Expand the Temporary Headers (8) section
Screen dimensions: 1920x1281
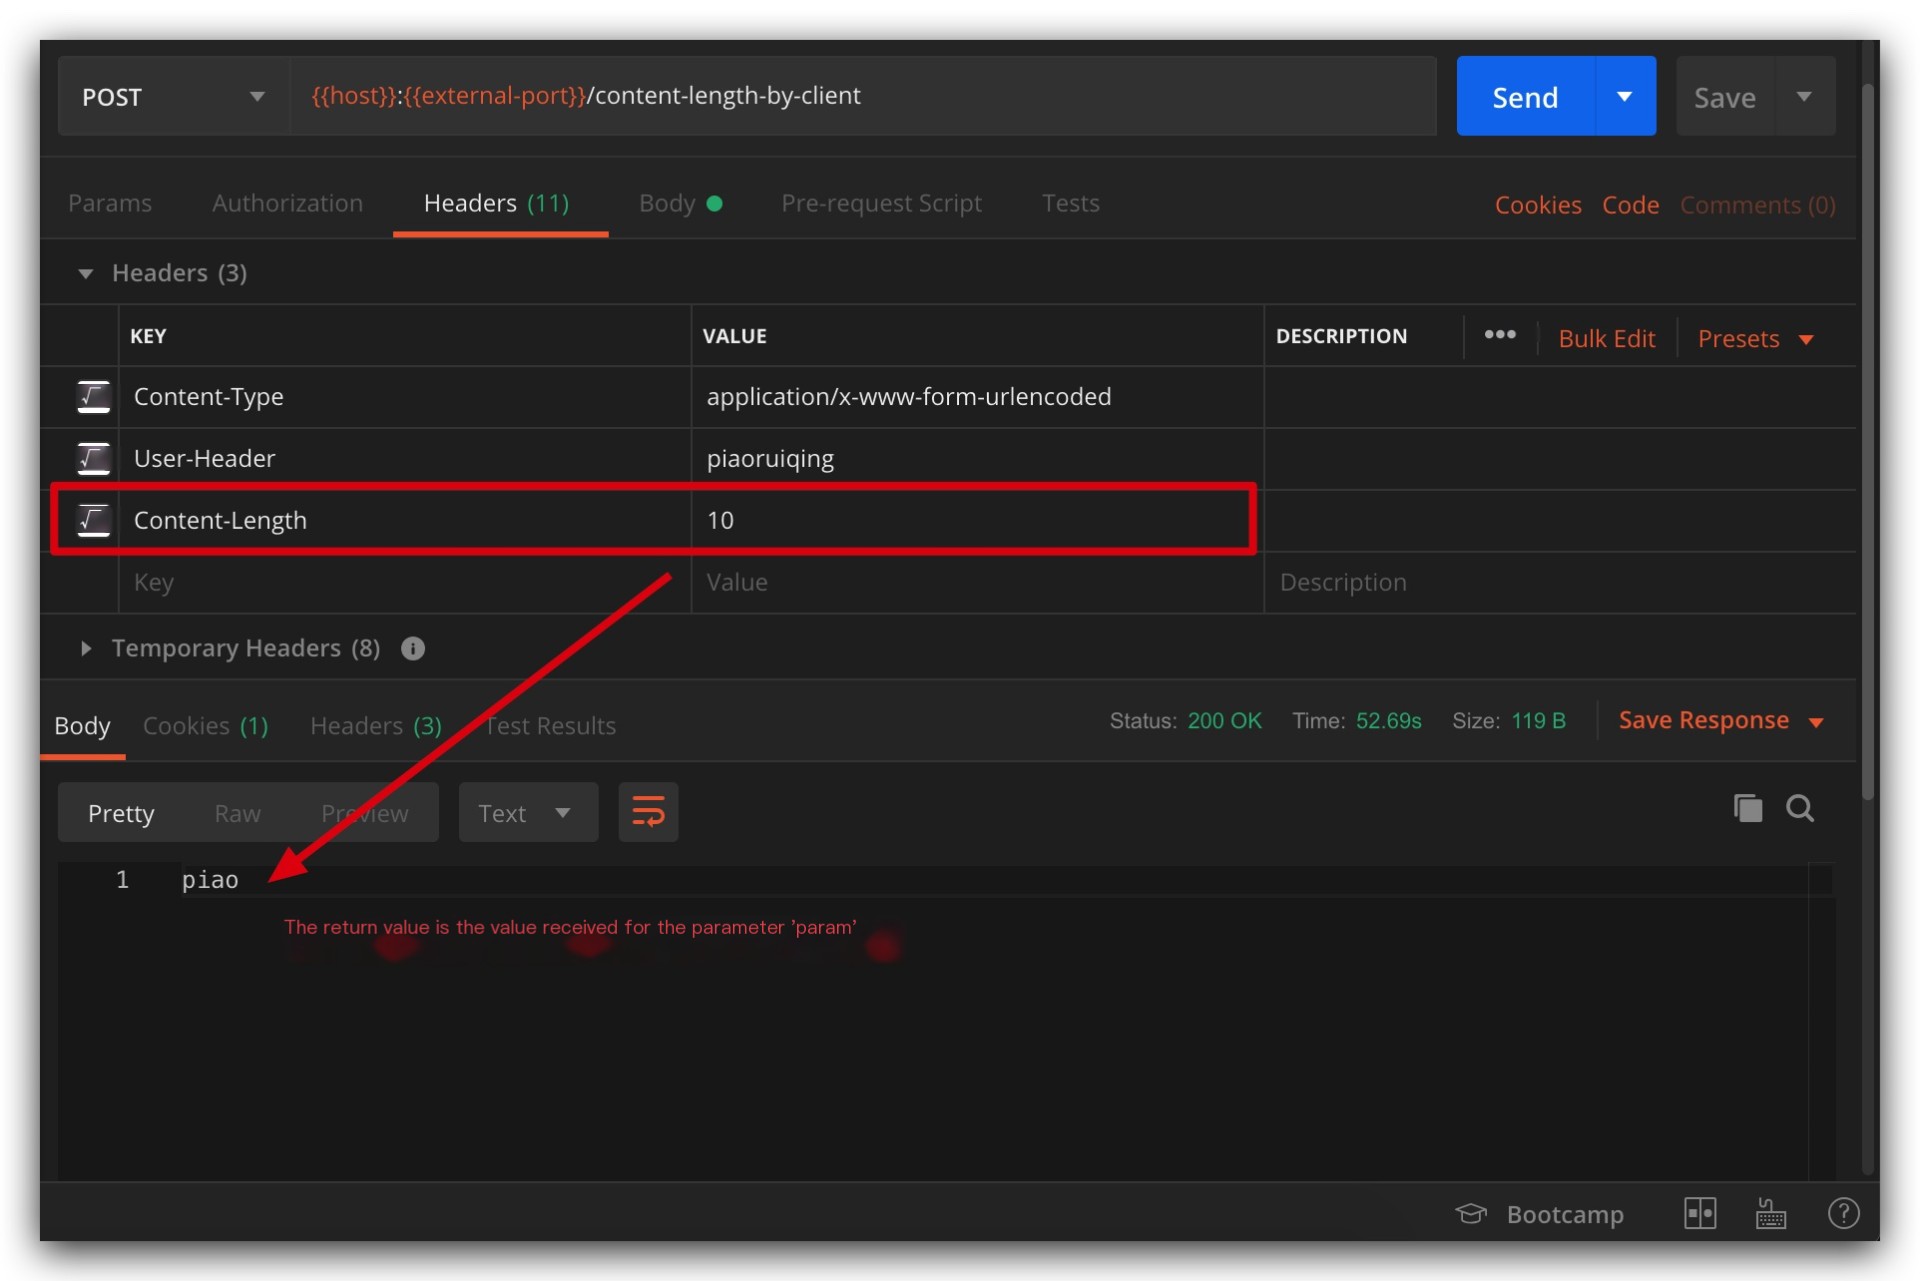click(86, 648)
